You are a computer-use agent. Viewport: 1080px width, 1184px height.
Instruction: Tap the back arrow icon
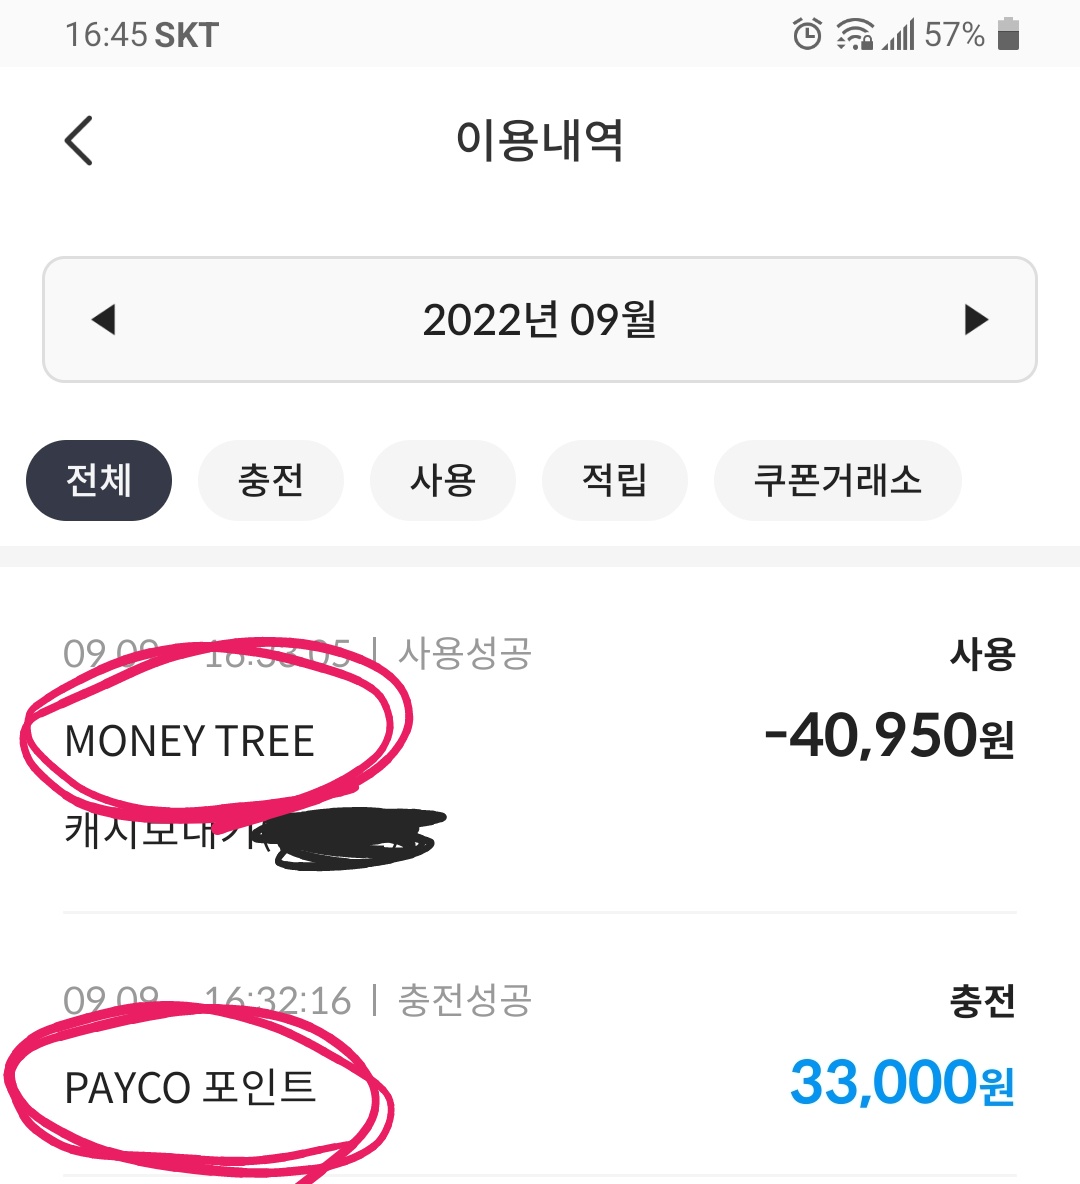[79, 140]
